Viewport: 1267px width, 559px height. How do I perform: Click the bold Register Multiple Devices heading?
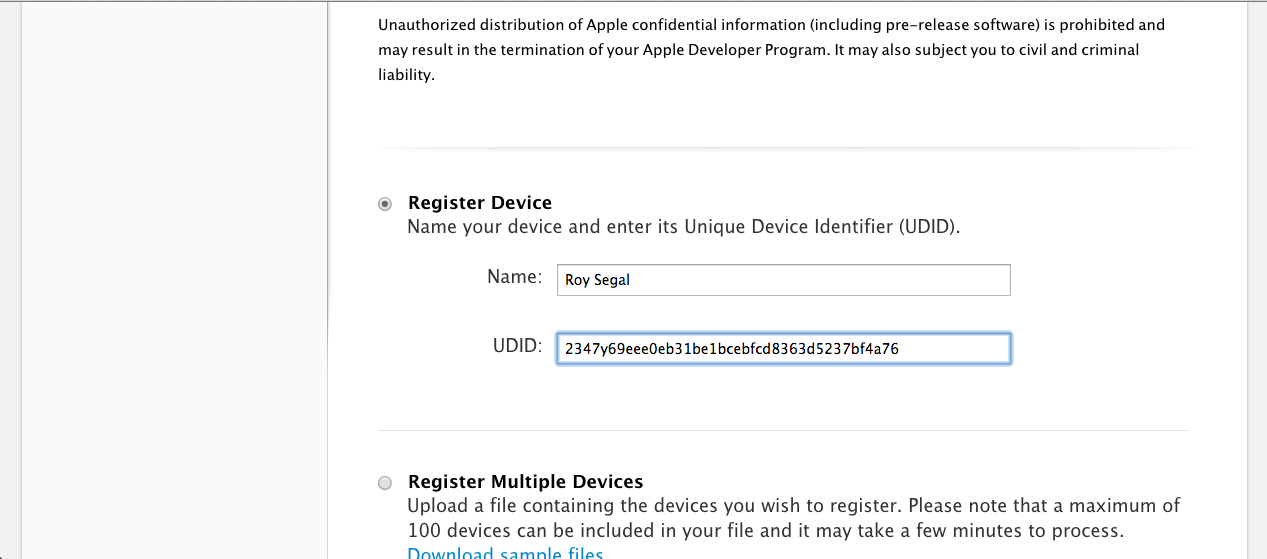[526, 482]
